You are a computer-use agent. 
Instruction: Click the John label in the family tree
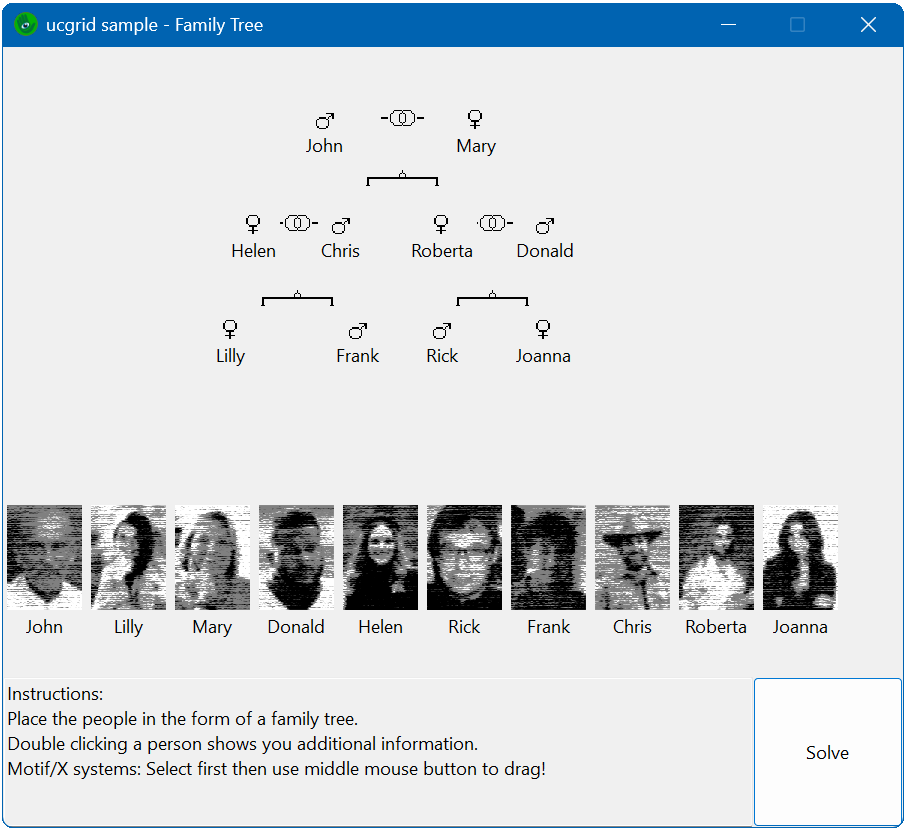pos(324,146)
